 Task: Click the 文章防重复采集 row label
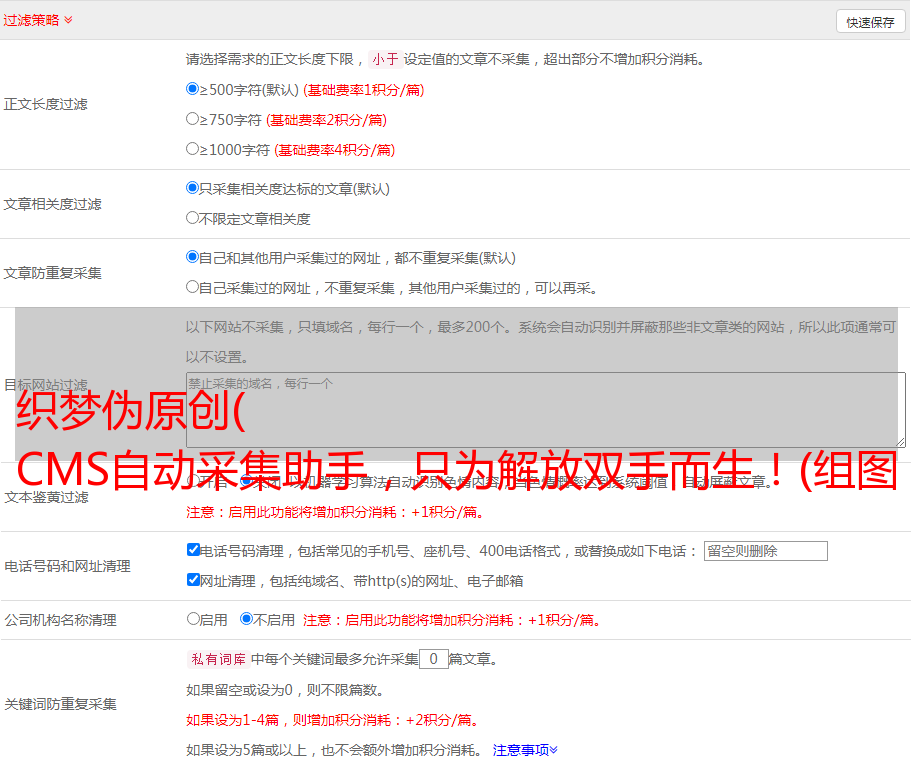point(52,273)
